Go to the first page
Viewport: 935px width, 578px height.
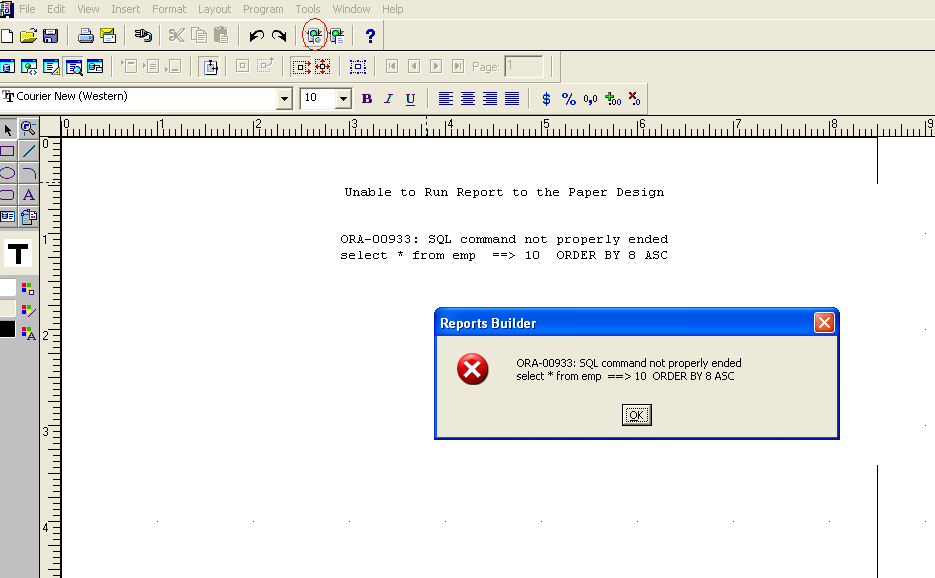click(x=392, y=66)
